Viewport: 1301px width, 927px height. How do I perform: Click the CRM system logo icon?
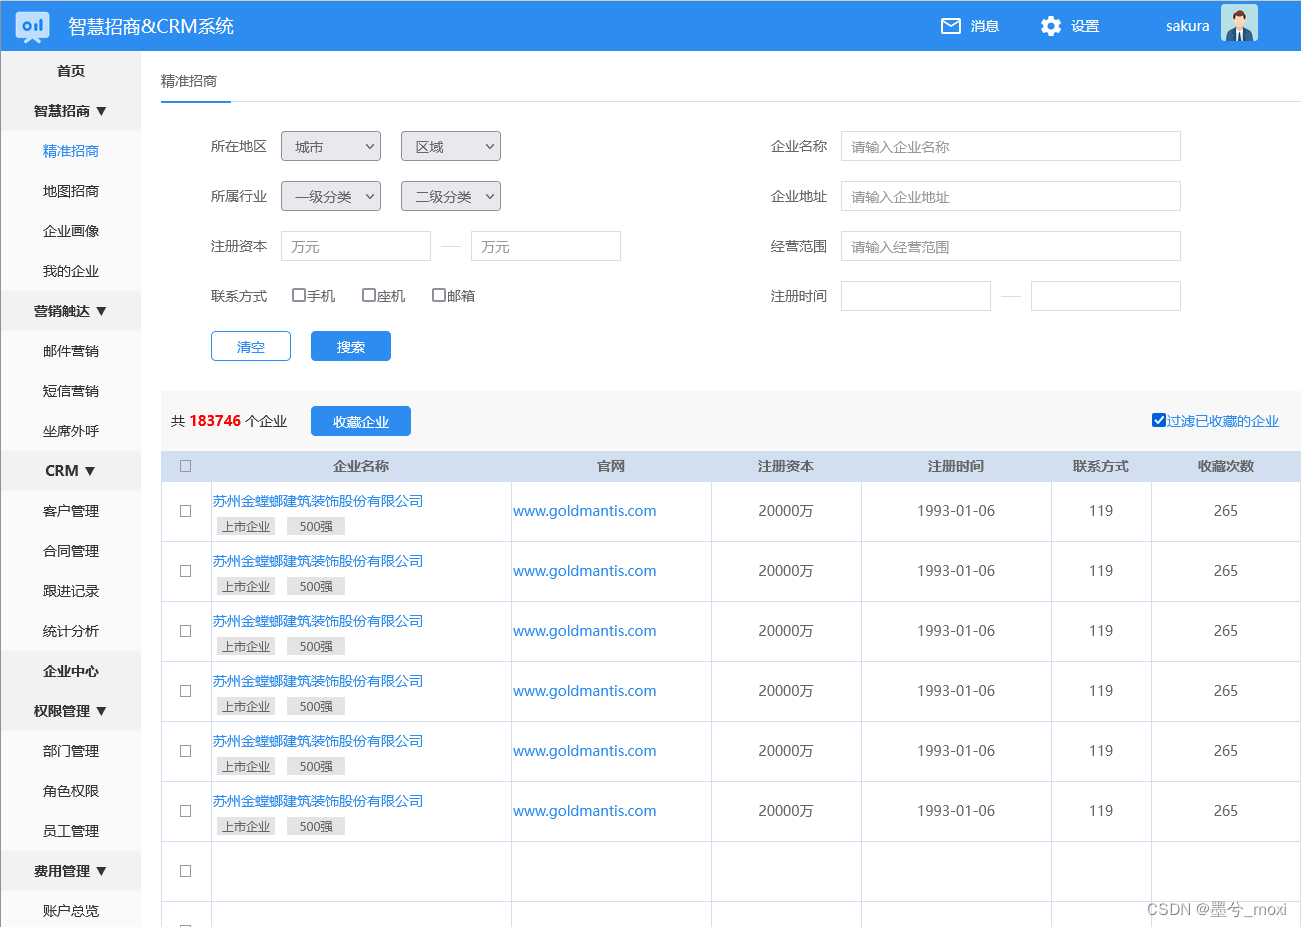pos(33,26)
